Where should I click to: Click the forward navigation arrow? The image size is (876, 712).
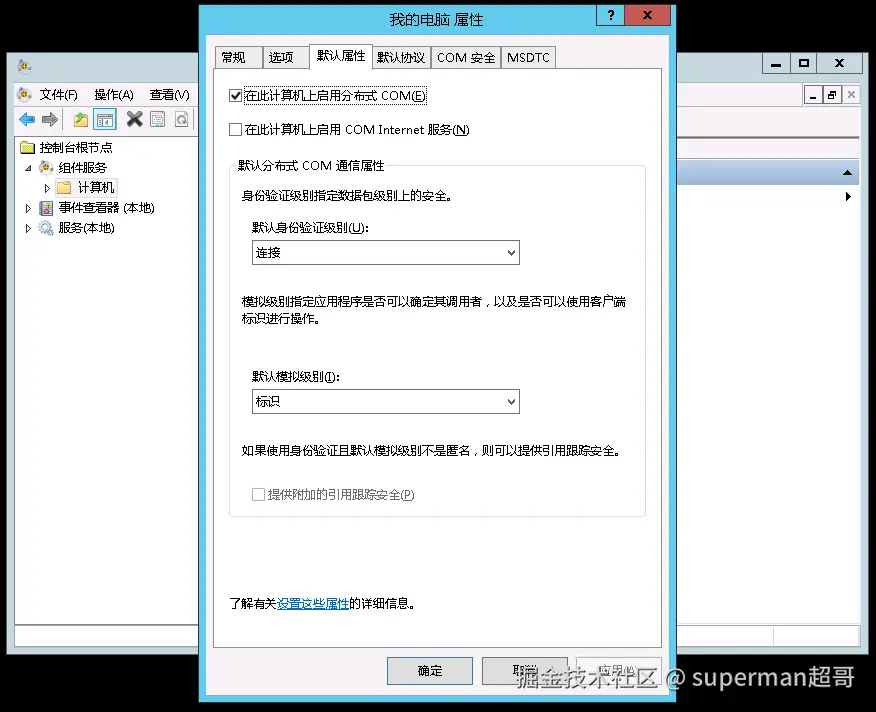coord(49,119)
